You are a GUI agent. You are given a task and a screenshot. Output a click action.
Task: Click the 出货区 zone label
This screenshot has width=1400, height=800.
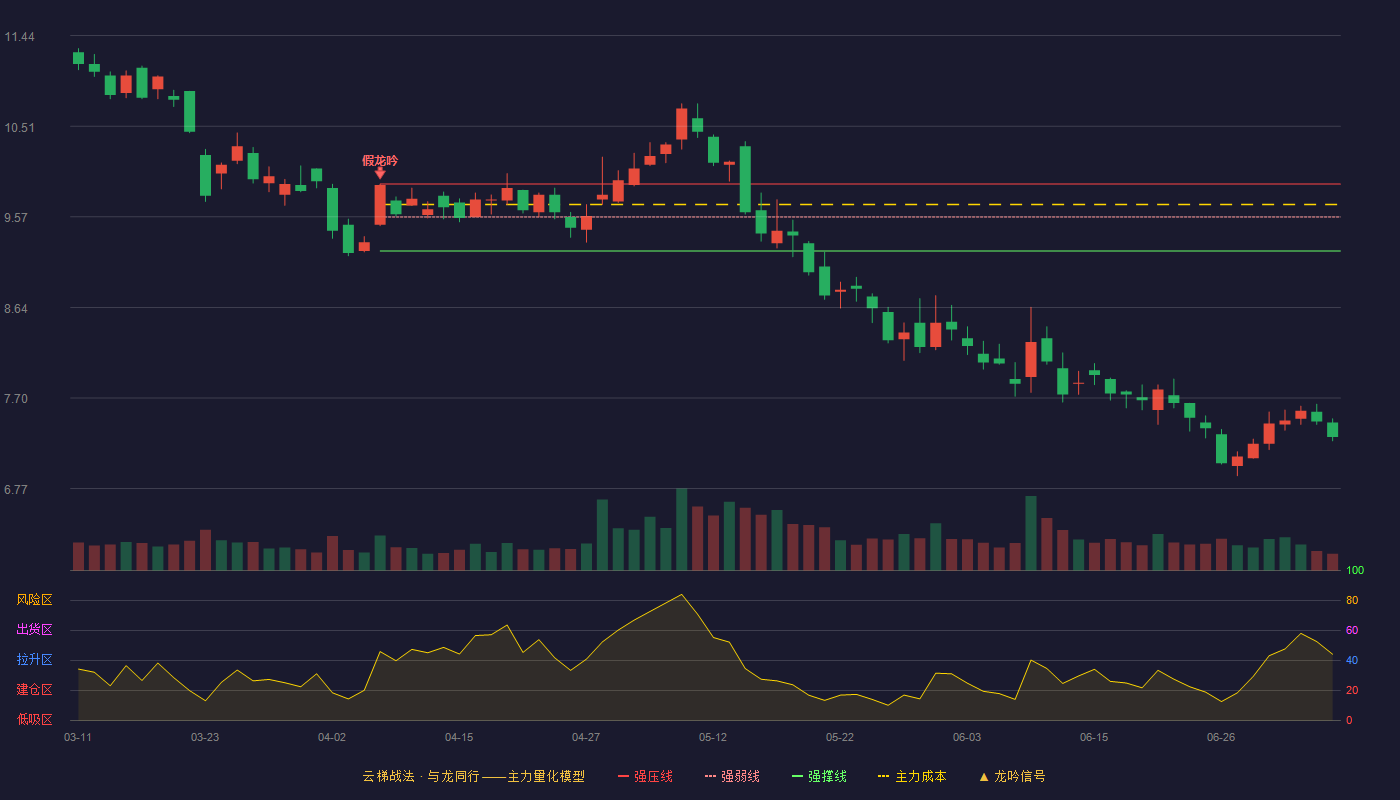pos(34,630)
